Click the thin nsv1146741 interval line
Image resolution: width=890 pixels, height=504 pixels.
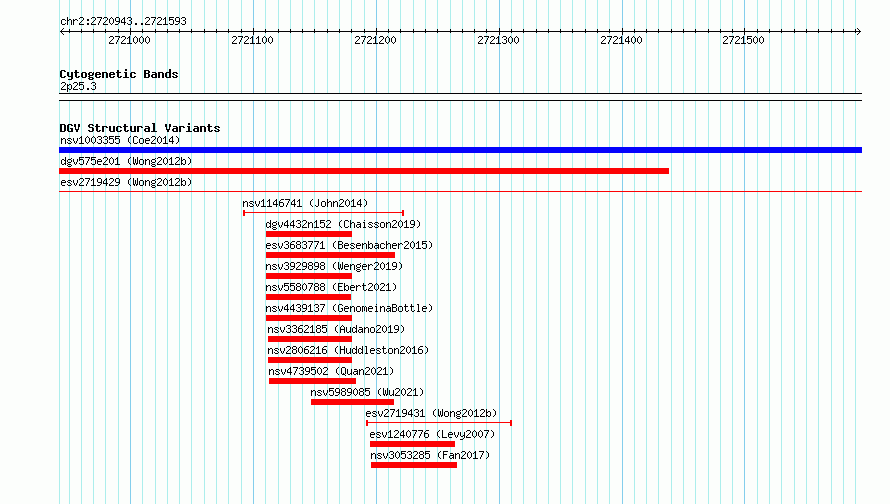(324, 213)
